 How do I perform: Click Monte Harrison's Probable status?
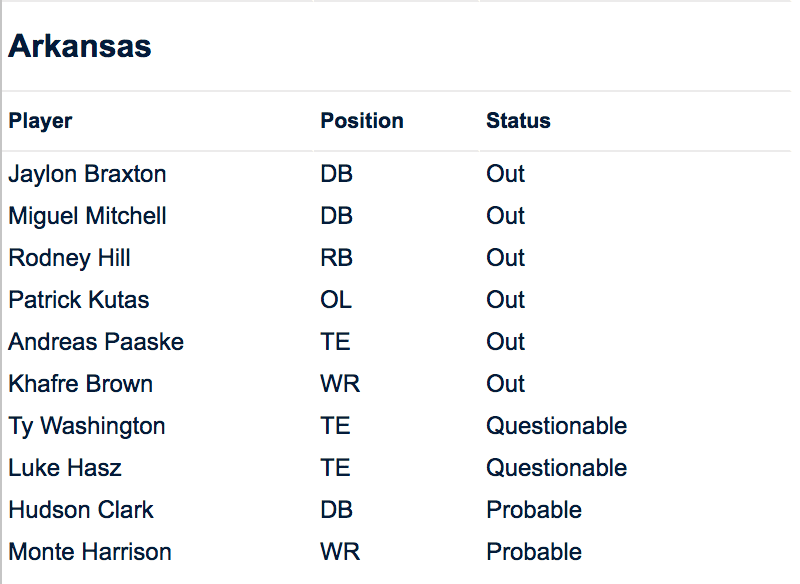(x=534, y=552)
